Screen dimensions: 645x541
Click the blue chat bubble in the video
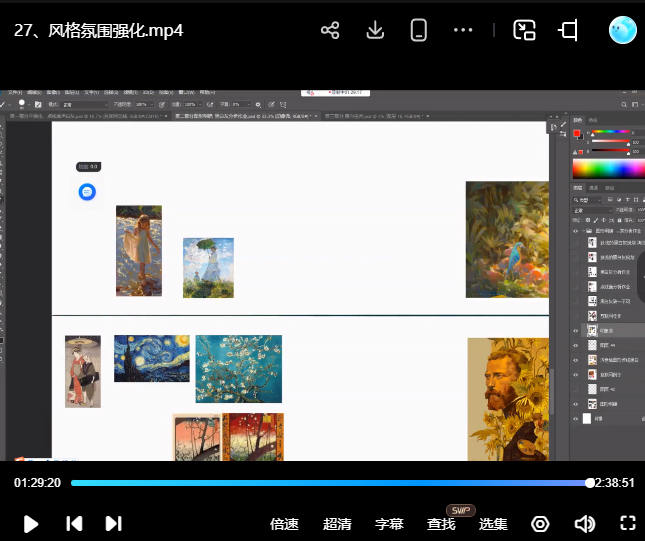pos(88,191)
